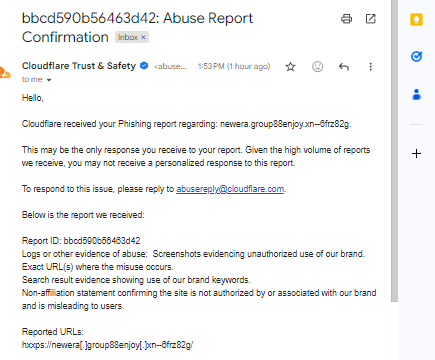Image resolution: width=435 pixels, height=360 pixels.
Task: Click the domain newera.group88enjoy.xn--6frz82g text
Action: point(285,124)
